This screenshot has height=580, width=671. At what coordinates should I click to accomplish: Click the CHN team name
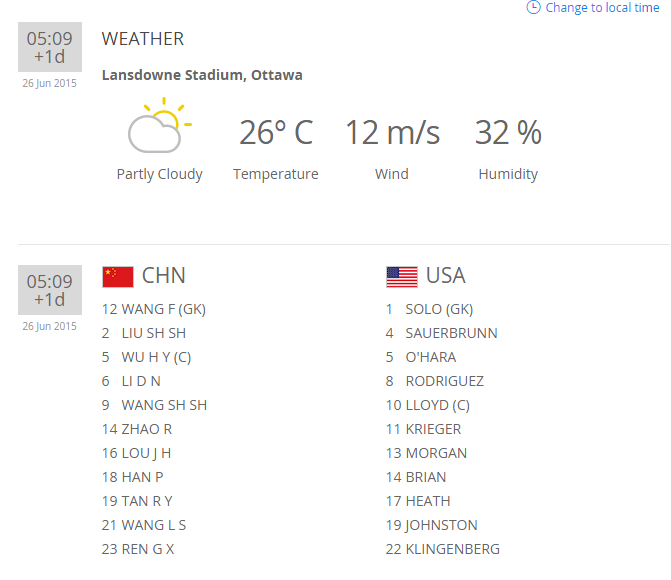point(164,276)
